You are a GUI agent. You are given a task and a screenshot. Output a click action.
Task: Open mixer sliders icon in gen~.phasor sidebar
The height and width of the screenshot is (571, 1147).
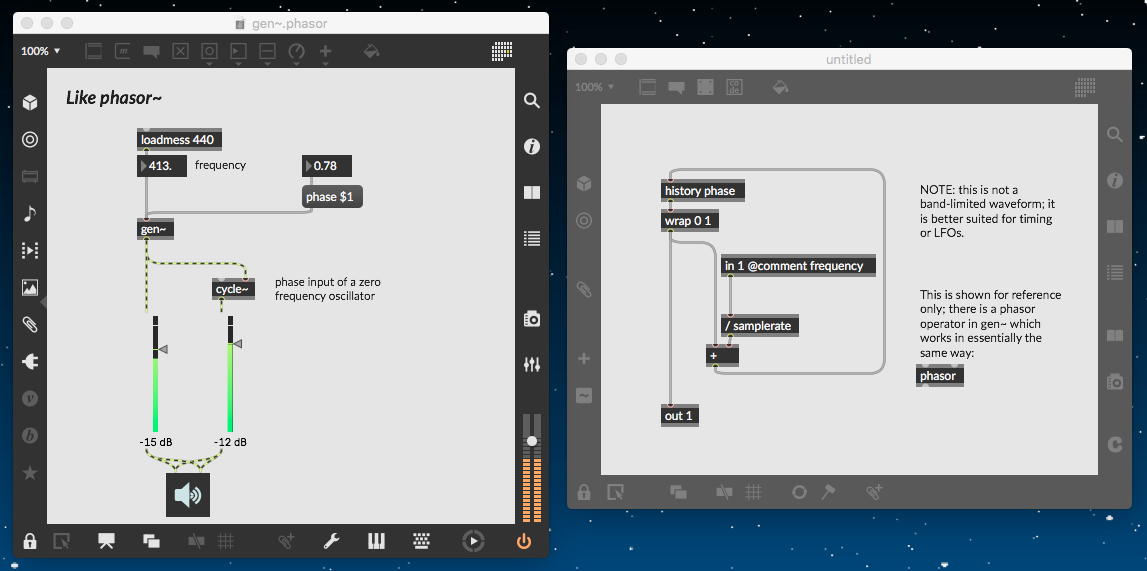(x=532, y=364)
